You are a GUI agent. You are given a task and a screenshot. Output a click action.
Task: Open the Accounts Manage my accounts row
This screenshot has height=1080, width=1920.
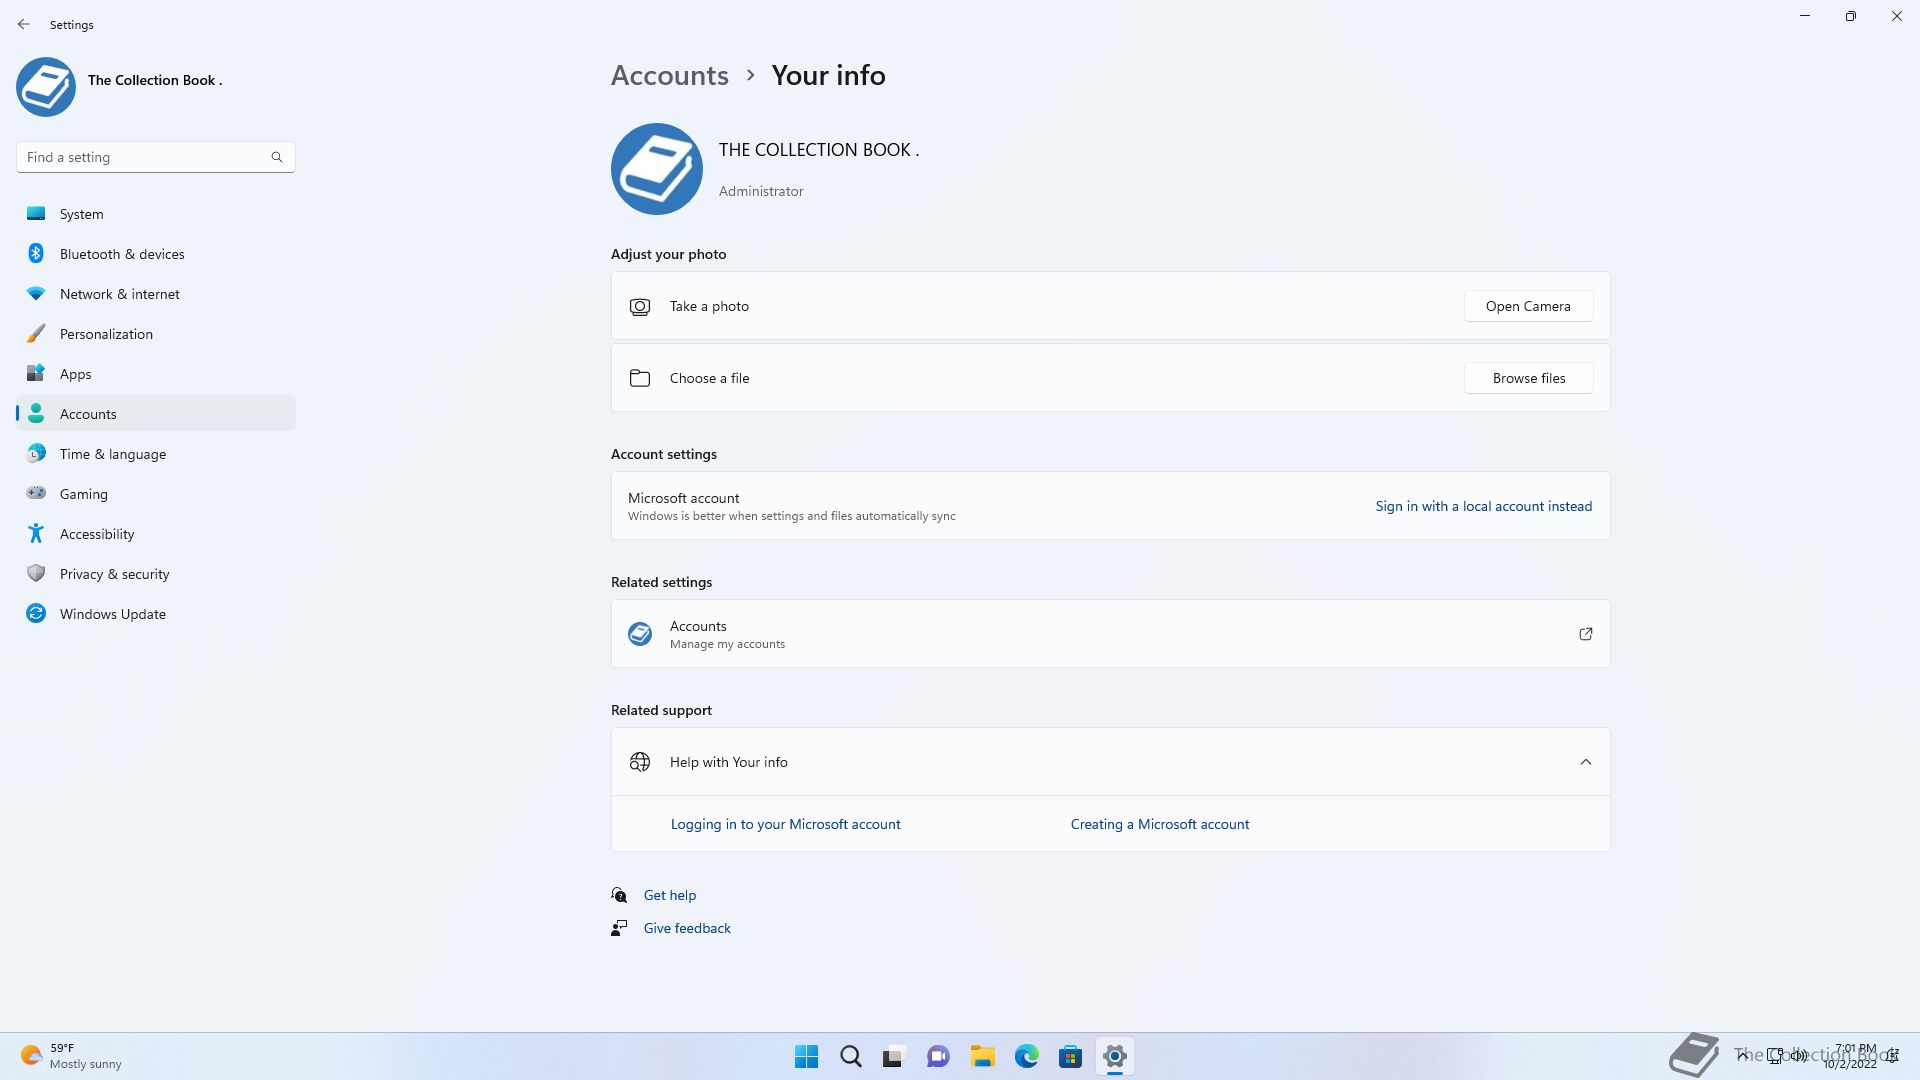tap(1111, 634)
